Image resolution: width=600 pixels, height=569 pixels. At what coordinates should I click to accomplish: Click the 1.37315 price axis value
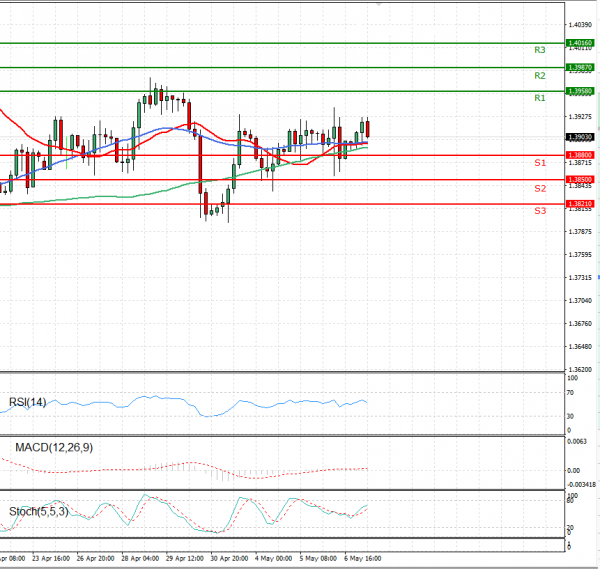(580, 277)
